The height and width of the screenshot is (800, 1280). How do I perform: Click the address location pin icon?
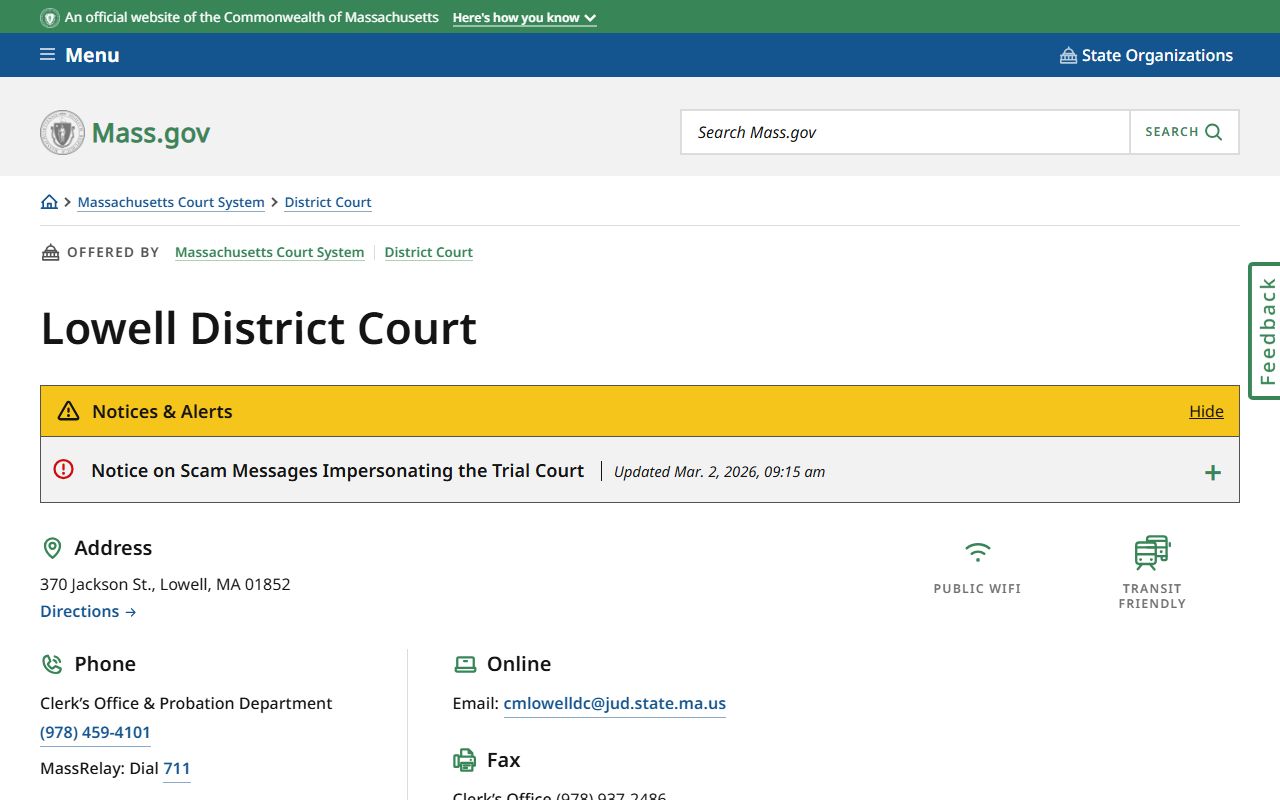tap(52, 548)
